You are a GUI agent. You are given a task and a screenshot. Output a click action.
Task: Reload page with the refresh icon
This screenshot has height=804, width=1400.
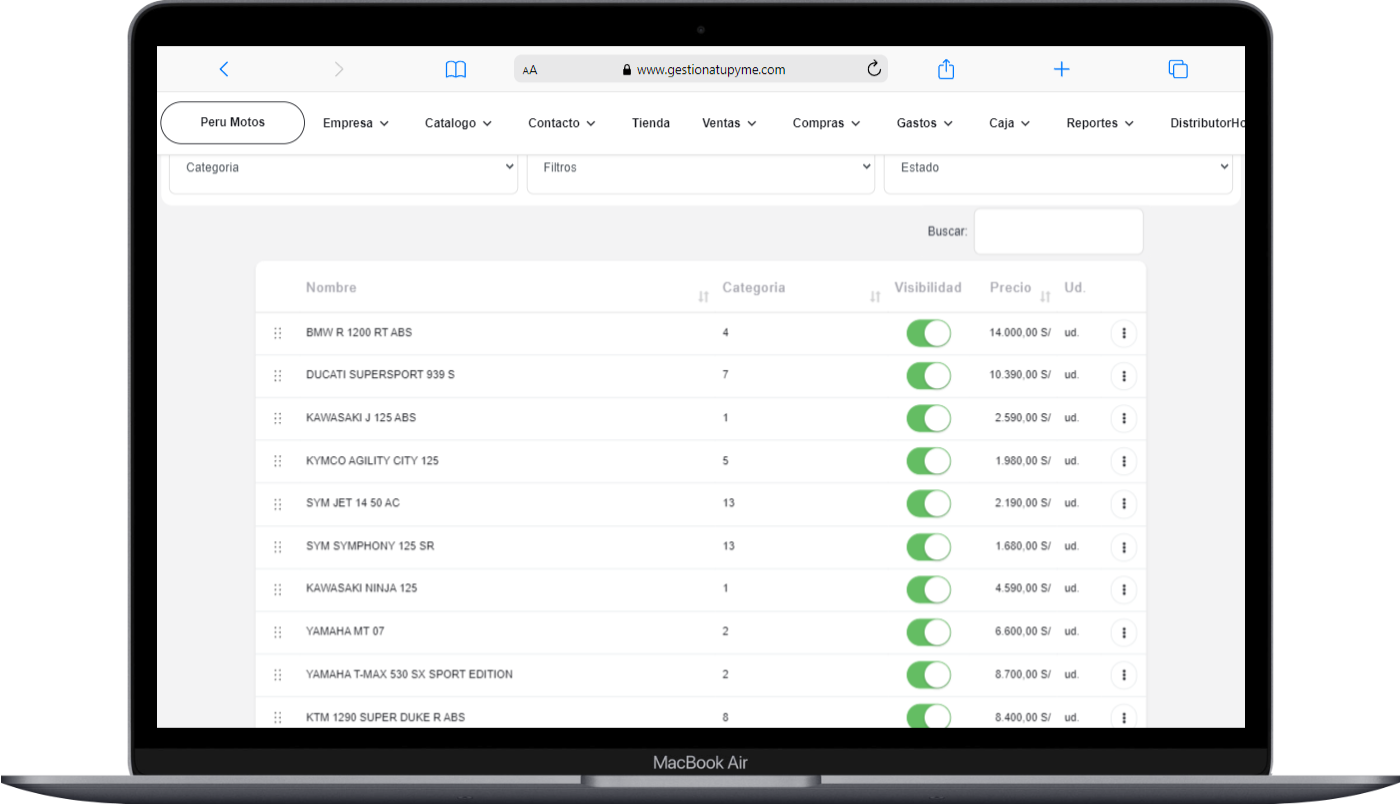873,69
